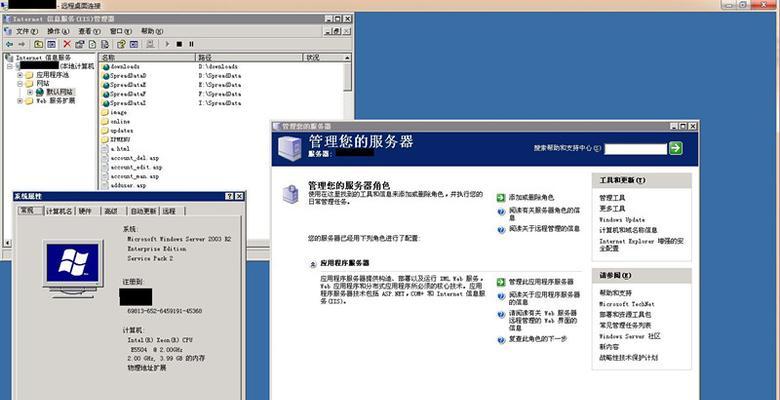Click the Export List icon in IIS toolbar
Image resolution: width=780 pixels, height=400 pixels.
tap(105, 44)
